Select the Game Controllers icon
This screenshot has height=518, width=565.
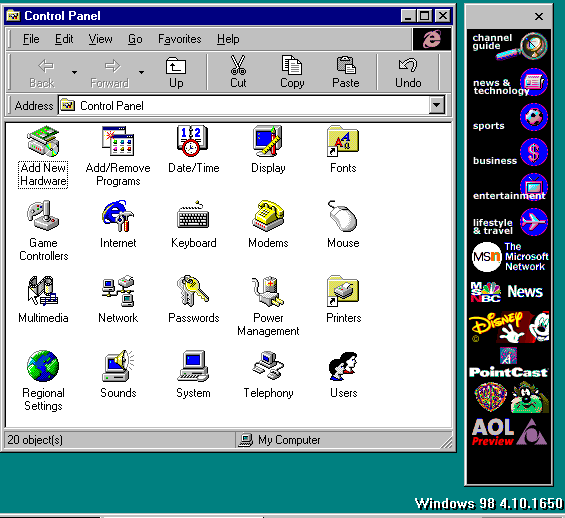tap(43, 216)
